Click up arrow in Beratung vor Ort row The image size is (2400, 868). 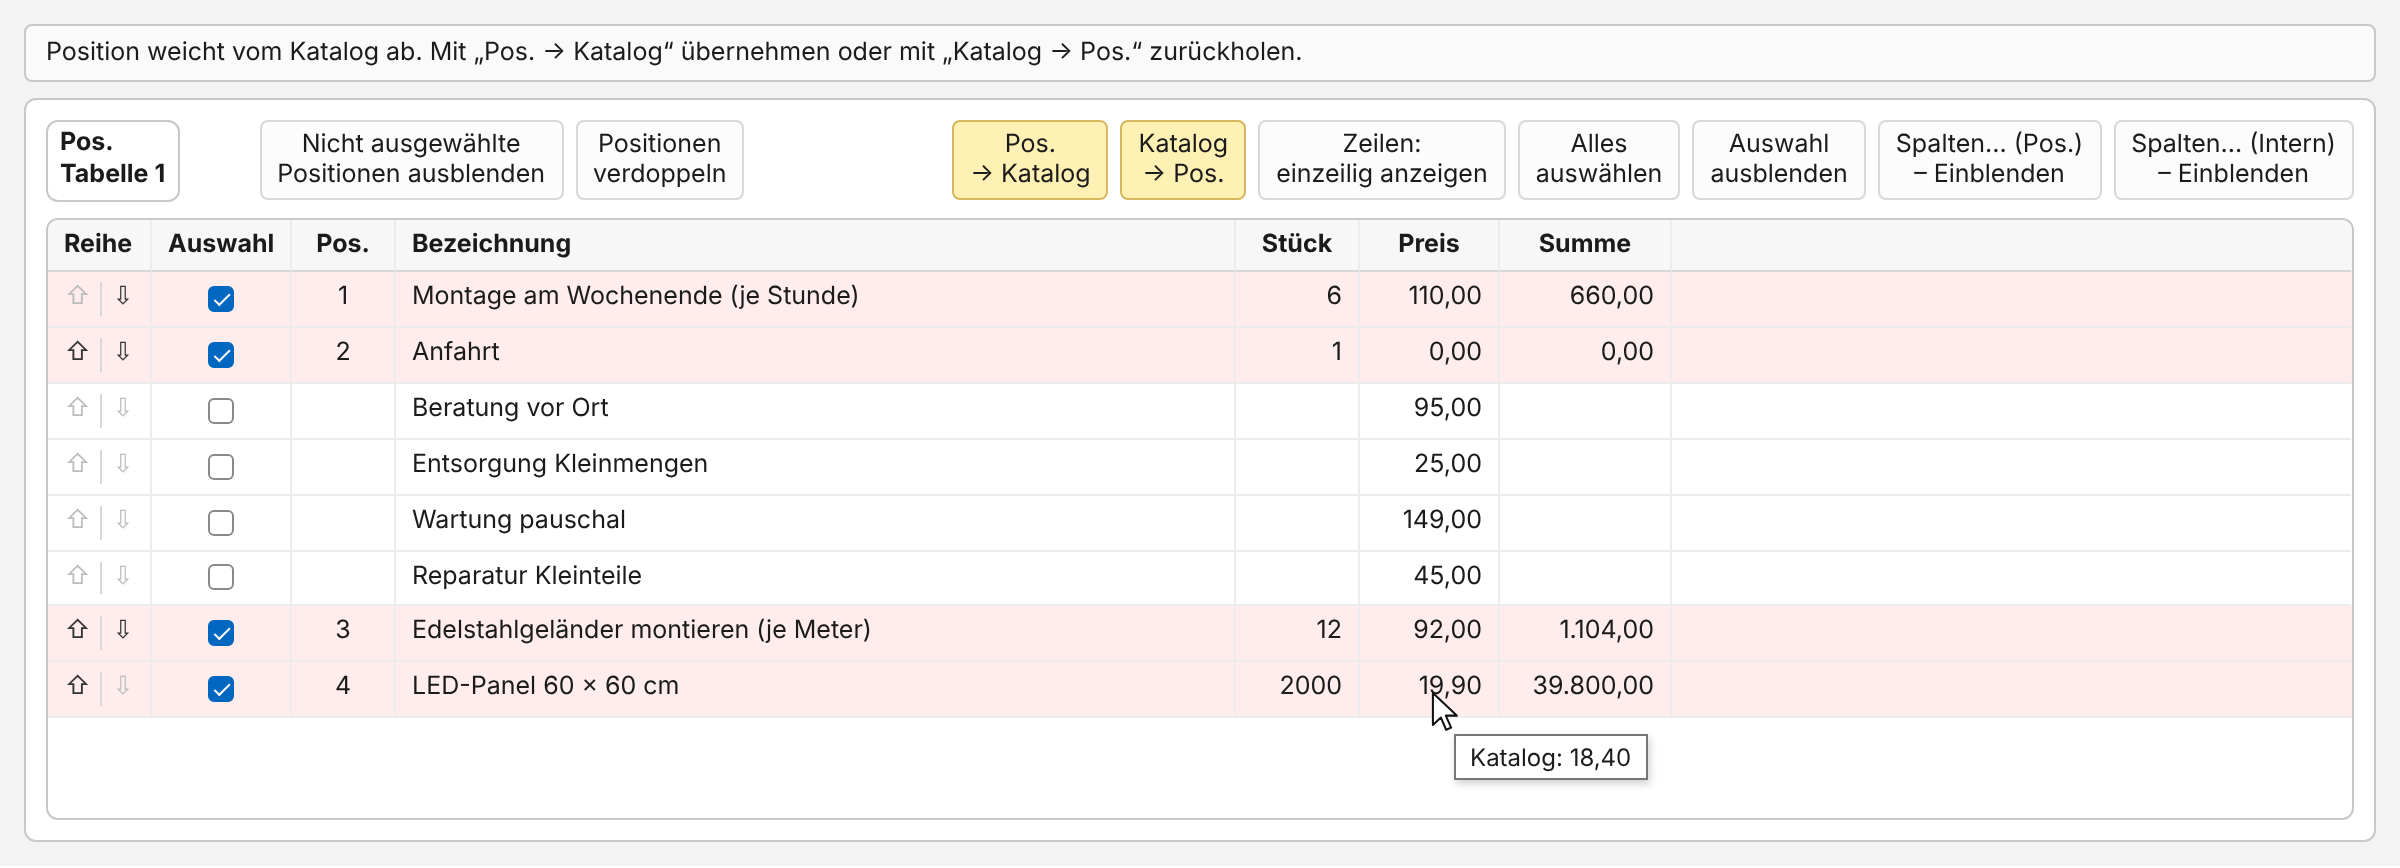point(77,408)
